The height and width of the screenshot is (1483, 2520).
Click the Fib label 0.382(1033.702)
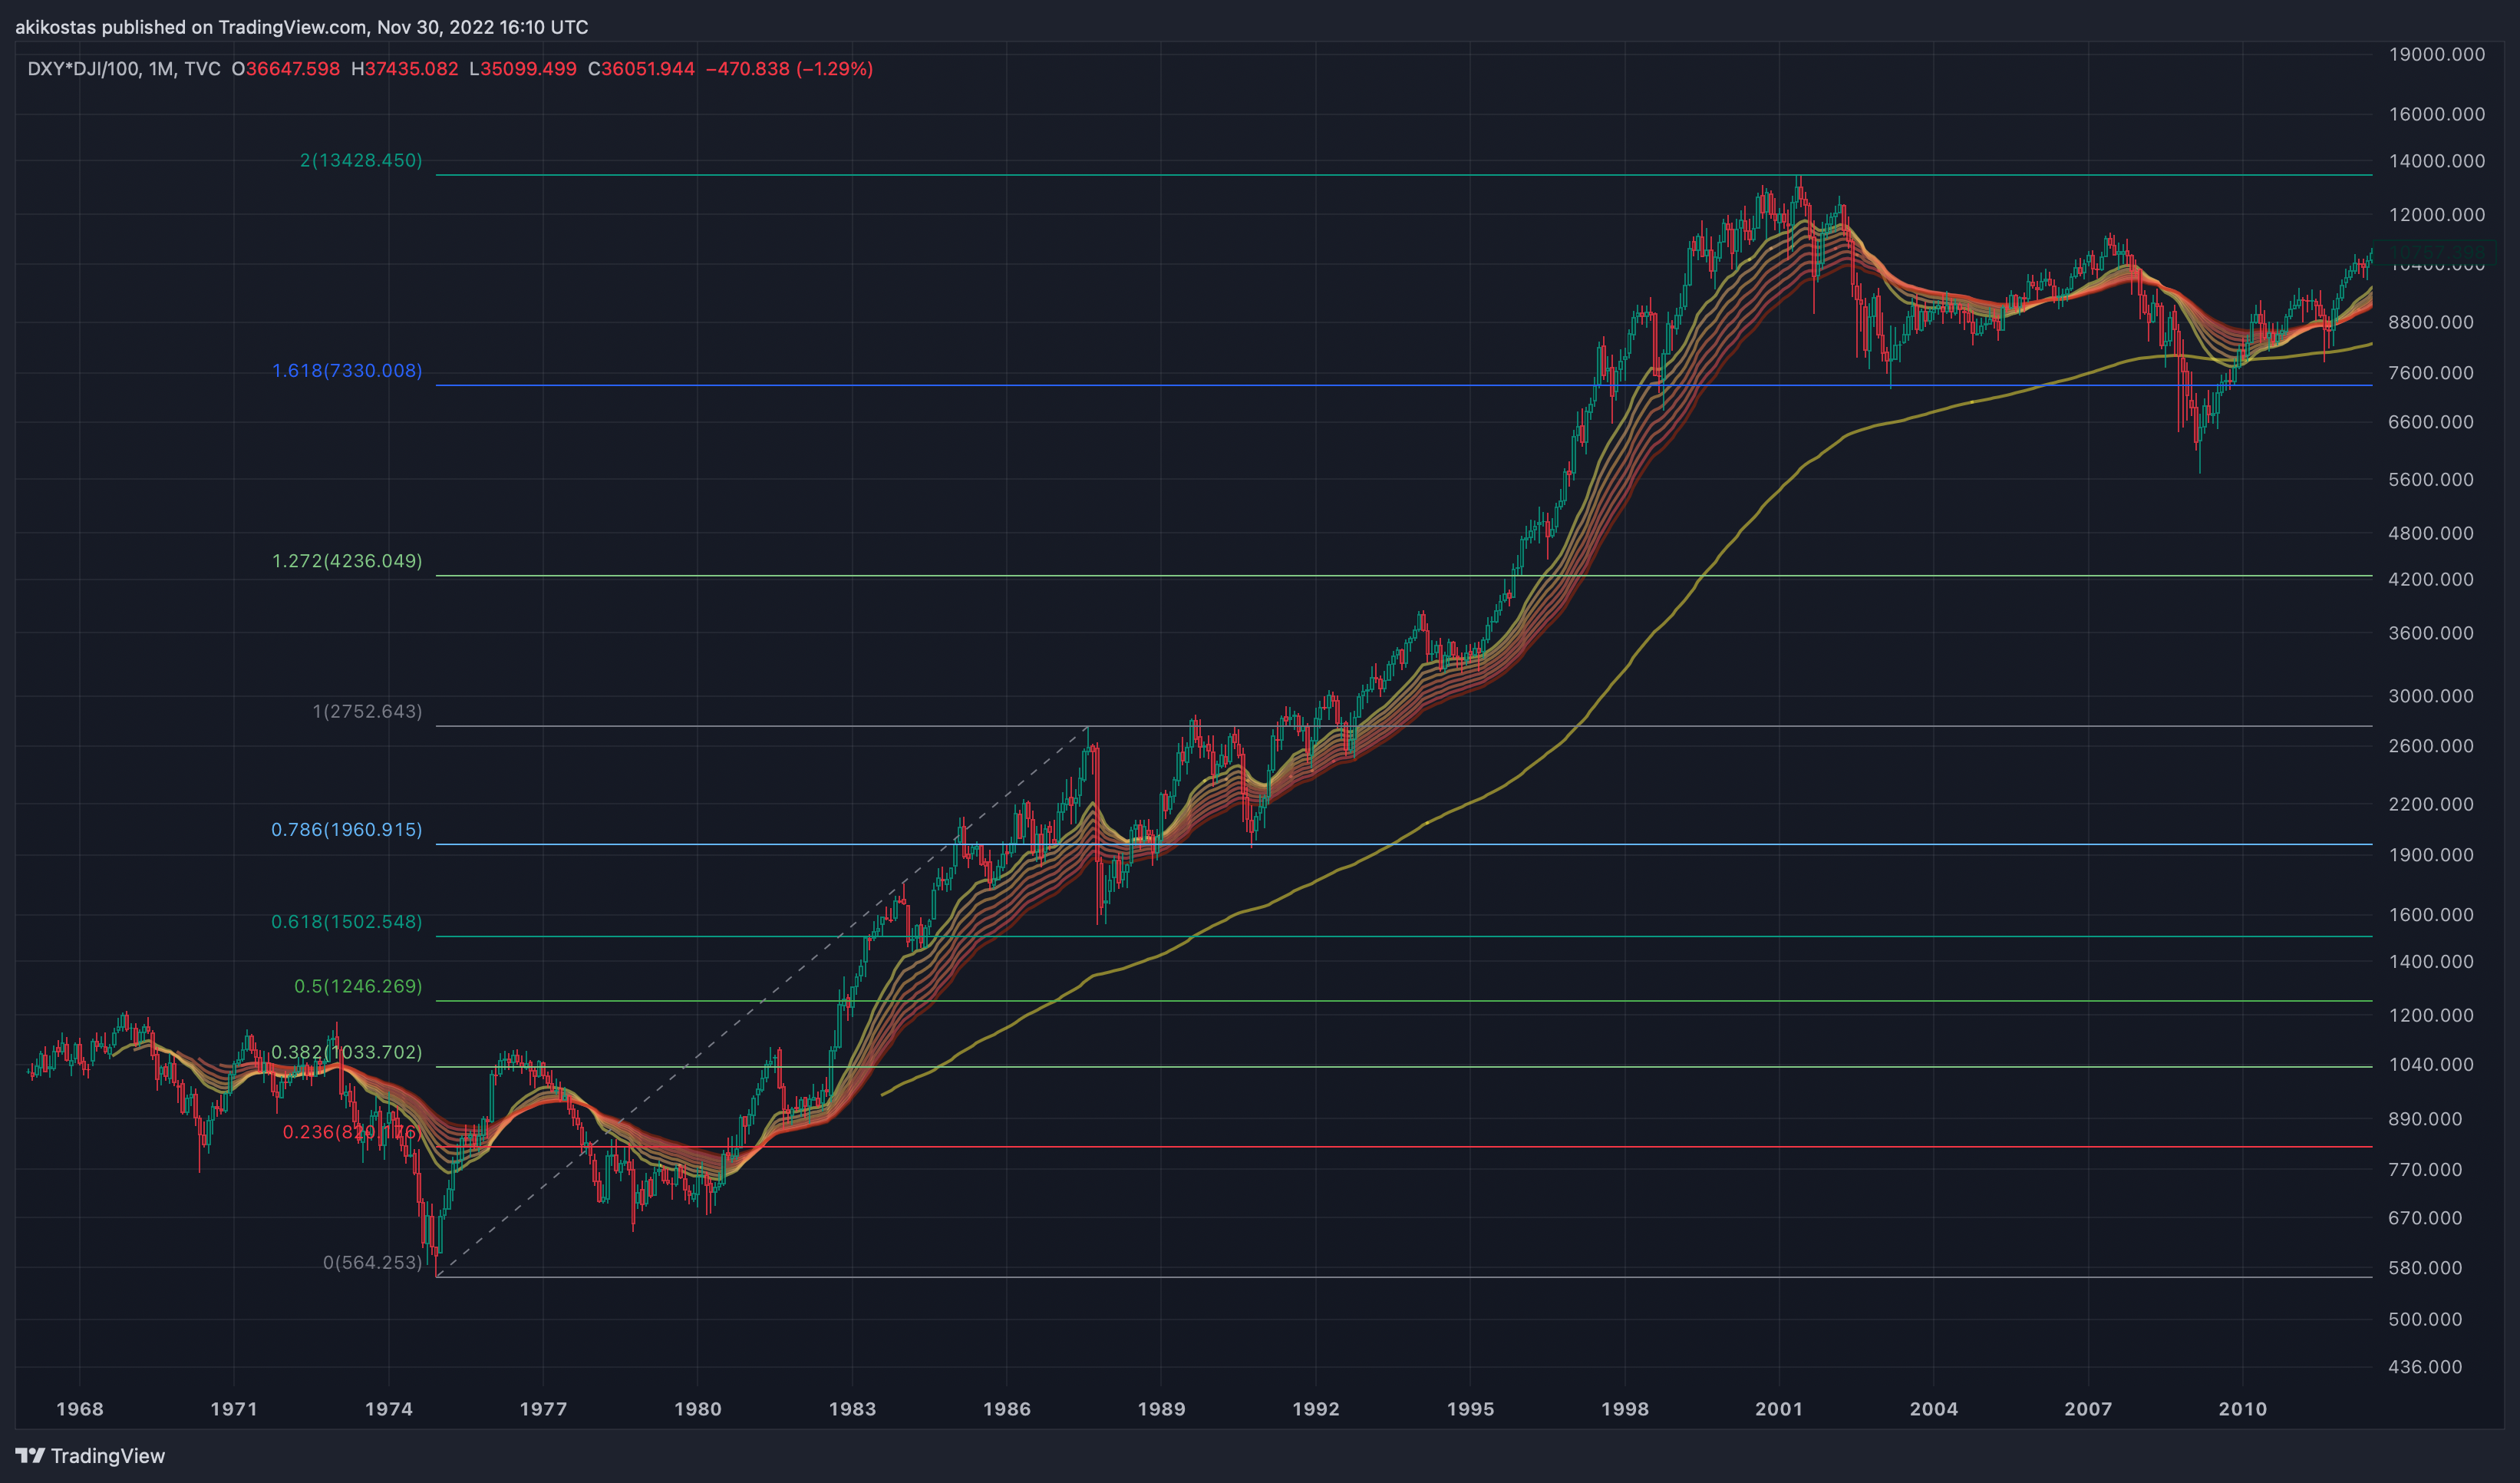(347, 1052)
